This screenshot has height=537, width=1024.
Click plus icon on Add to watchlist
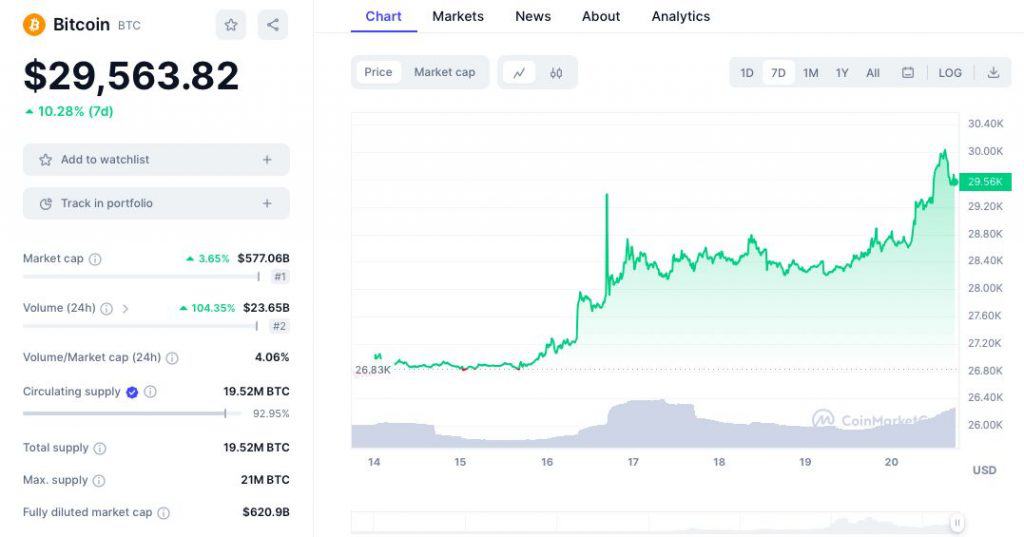point(267,159)
